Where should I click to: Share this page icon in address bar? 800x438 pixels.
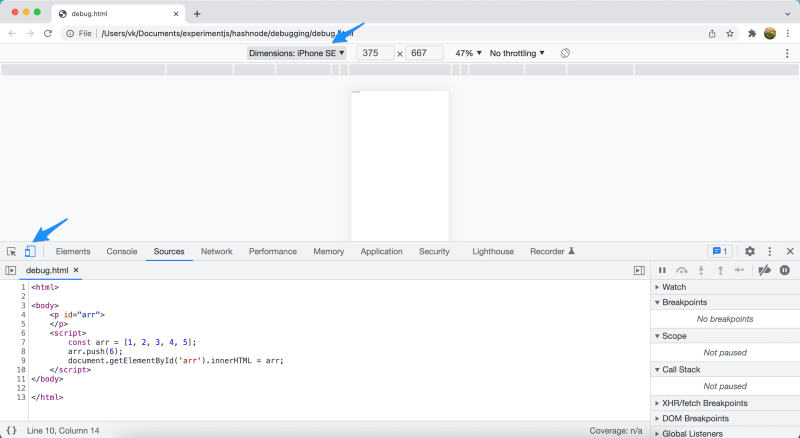pyautogui.click(x=712, y=34)
